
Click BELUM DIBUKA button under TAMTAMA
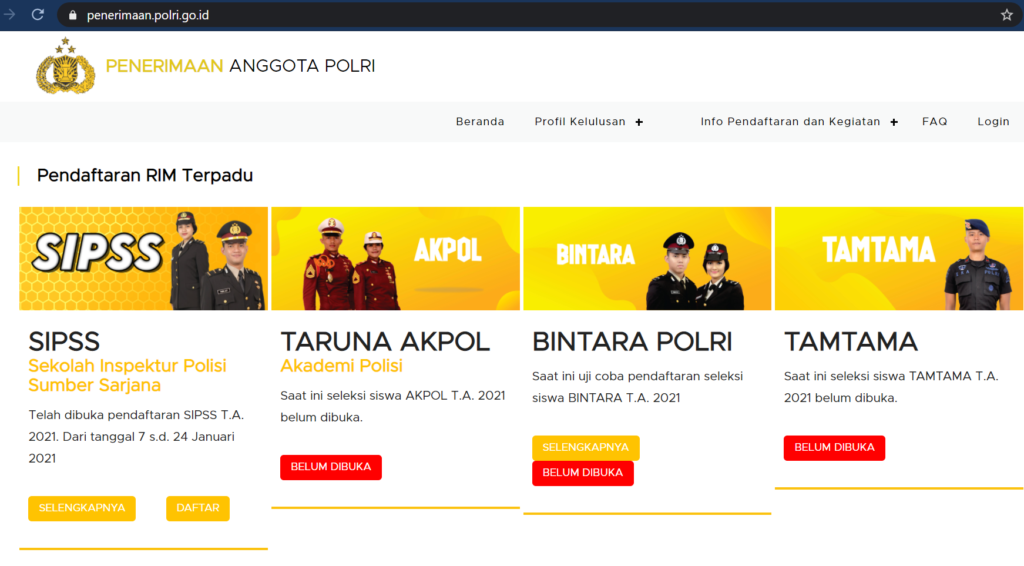(x=834, y=448)
